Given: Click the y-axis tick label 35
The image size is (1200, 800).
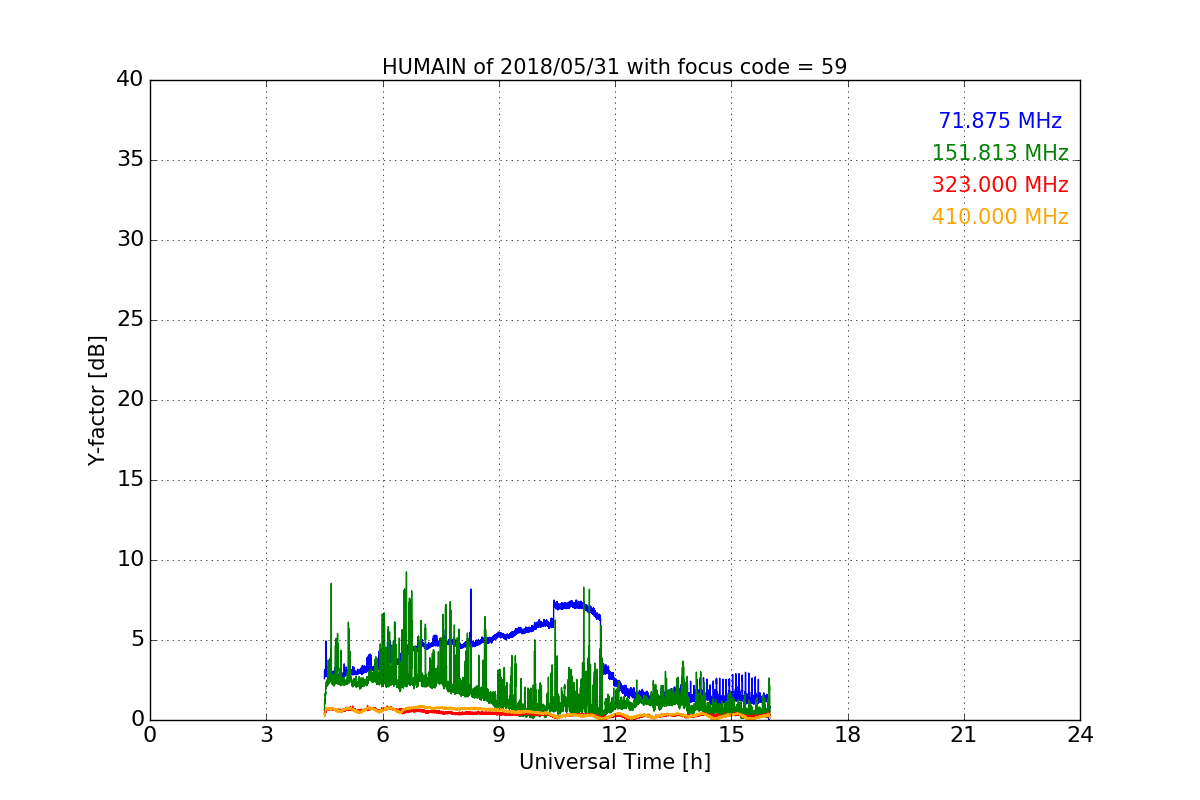Looking at the screenshot, I should 129,160.
